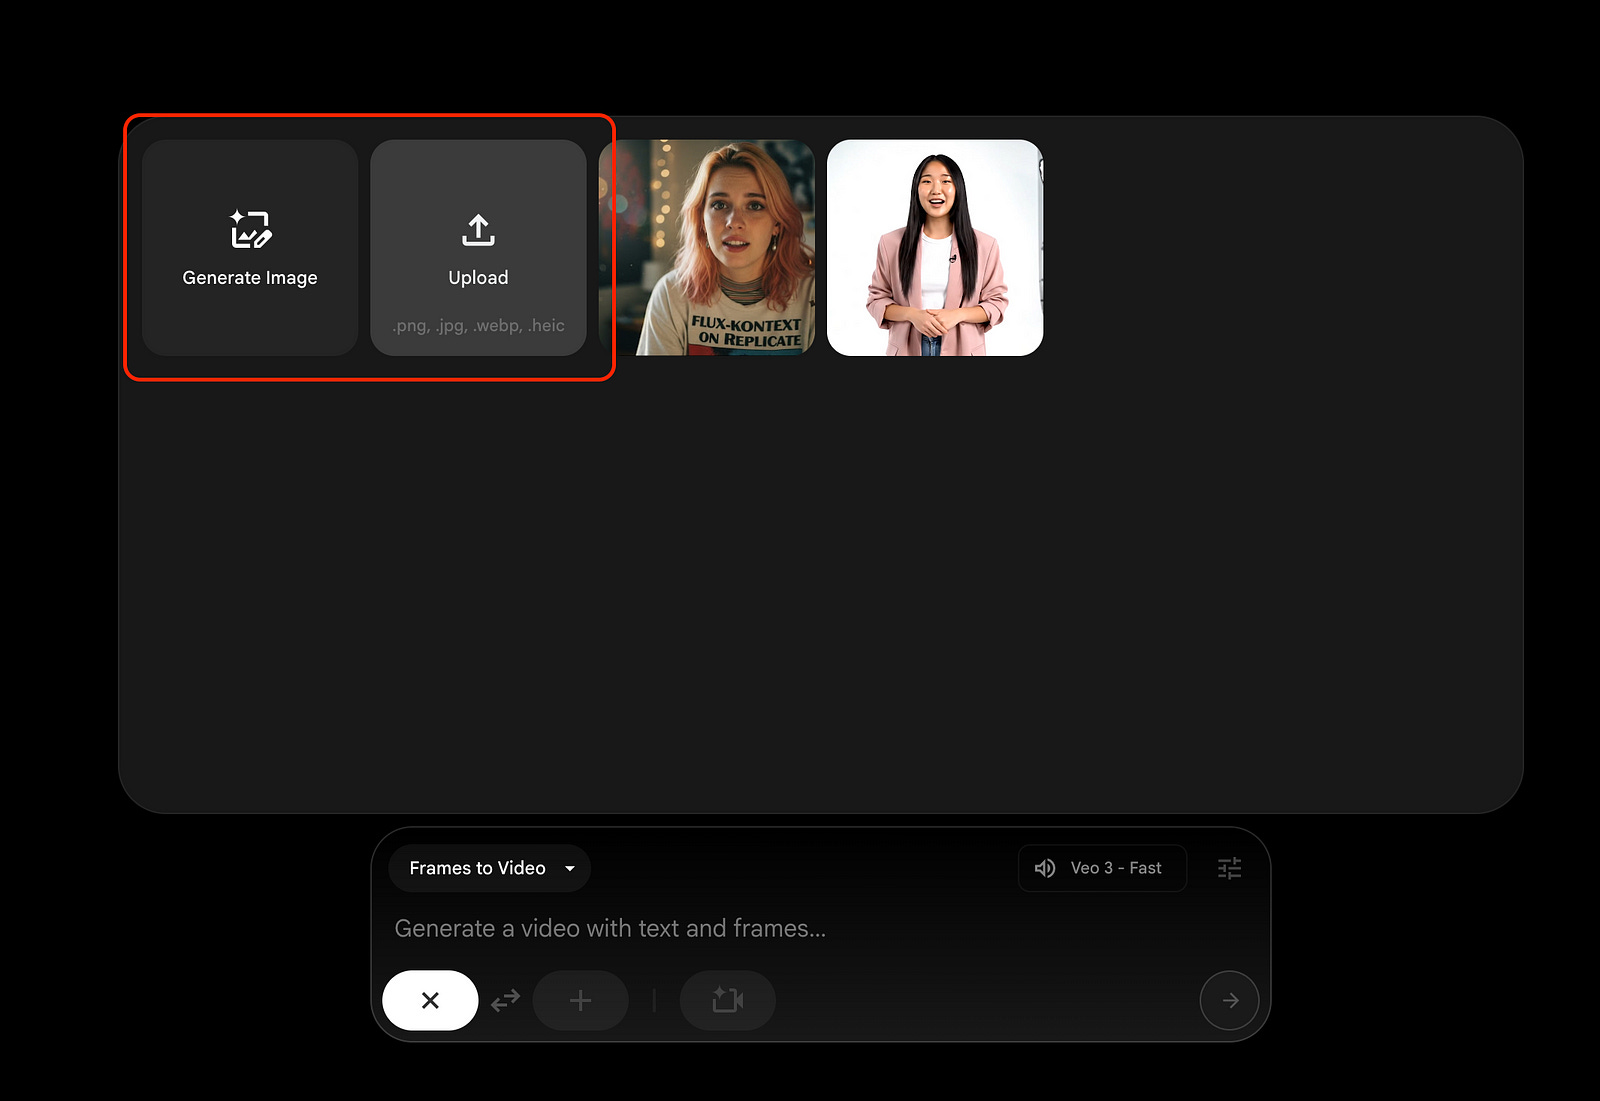This screenshot has height=1101, width=1600.
Task: Open the Frames to Video dropdown
Action: [x=490, y=868]
